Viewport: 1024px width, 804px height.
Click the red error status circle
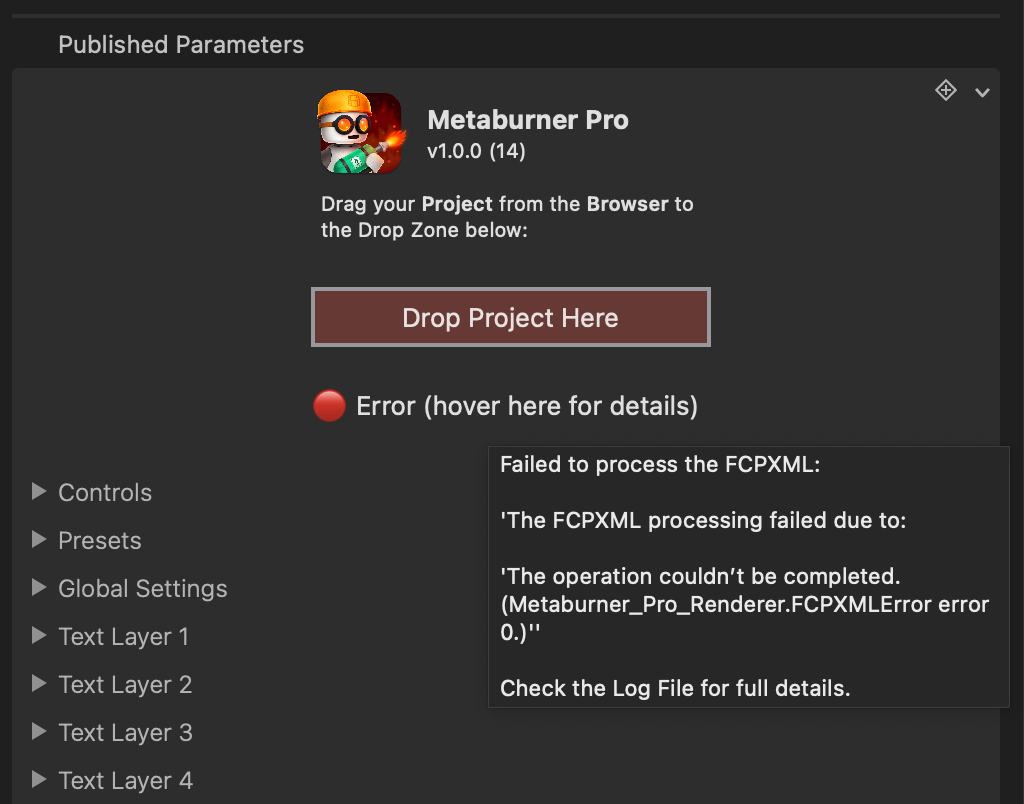[x=329, y=406]
